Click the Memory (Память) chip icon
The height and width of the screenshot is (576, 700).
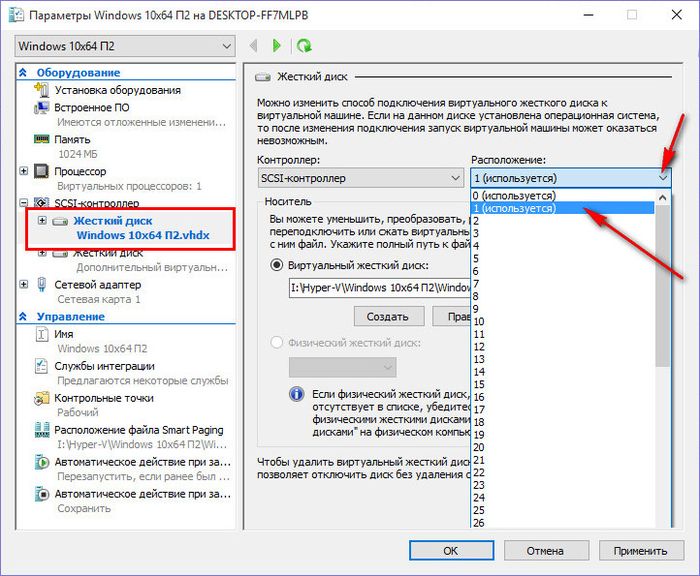pyautogui.click(x=42, y=139)
